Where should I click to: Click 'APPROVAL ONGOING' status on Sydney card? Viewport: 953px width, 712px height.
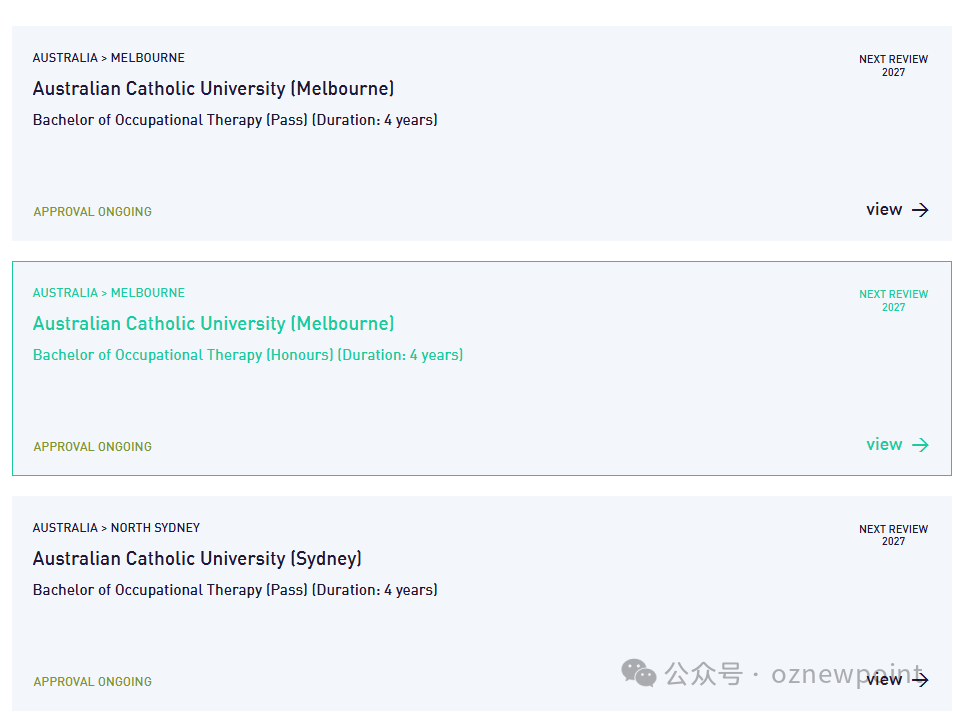[93, 682]
